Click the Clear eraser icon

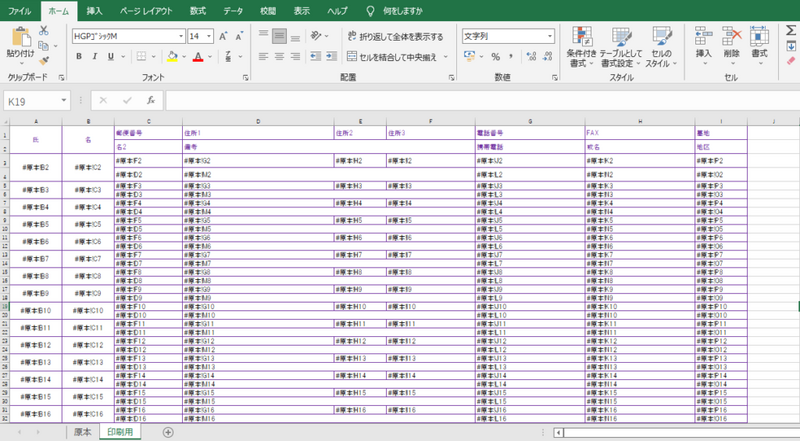pyautogui.click(x=791, y=61)
